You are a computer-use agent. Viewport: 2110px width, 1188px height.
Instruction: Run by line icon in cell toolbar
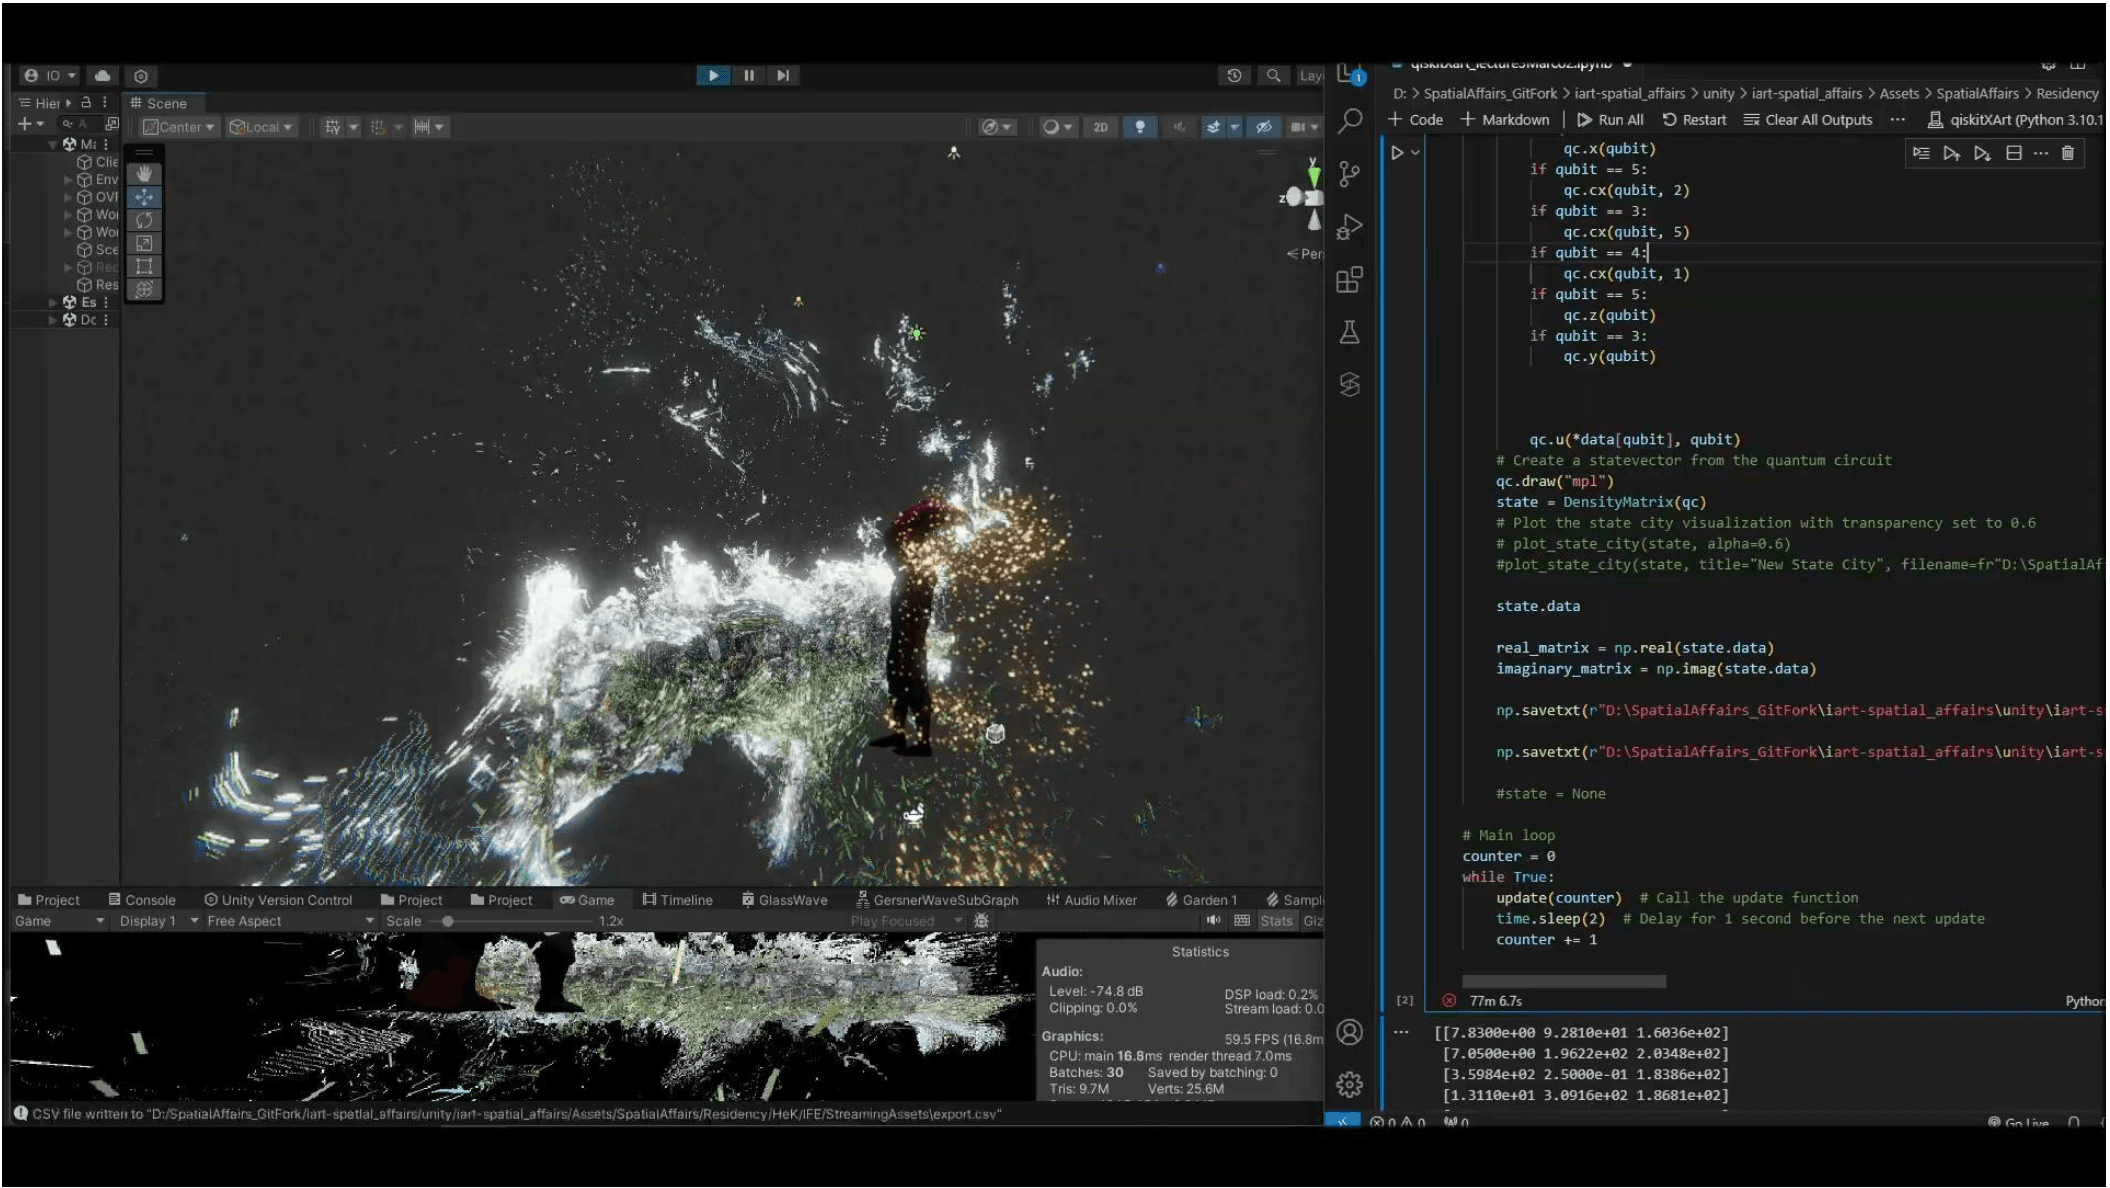pyautogui.click(x=1921, y=153)
